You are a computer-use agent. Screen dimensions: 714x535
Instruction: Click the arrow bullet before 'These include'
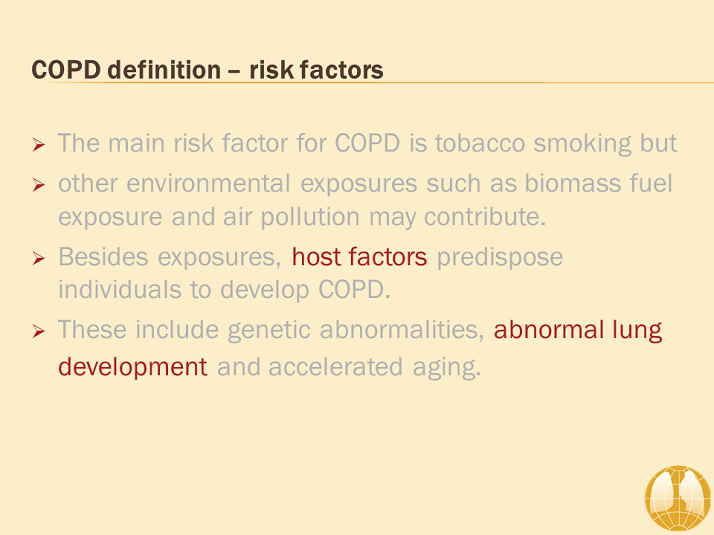39,331
